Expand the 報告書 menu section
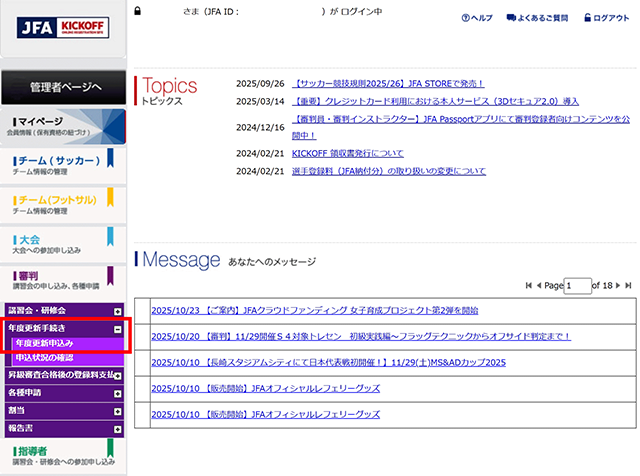This screenshot has height=476, width=640. tap(118, 427)
